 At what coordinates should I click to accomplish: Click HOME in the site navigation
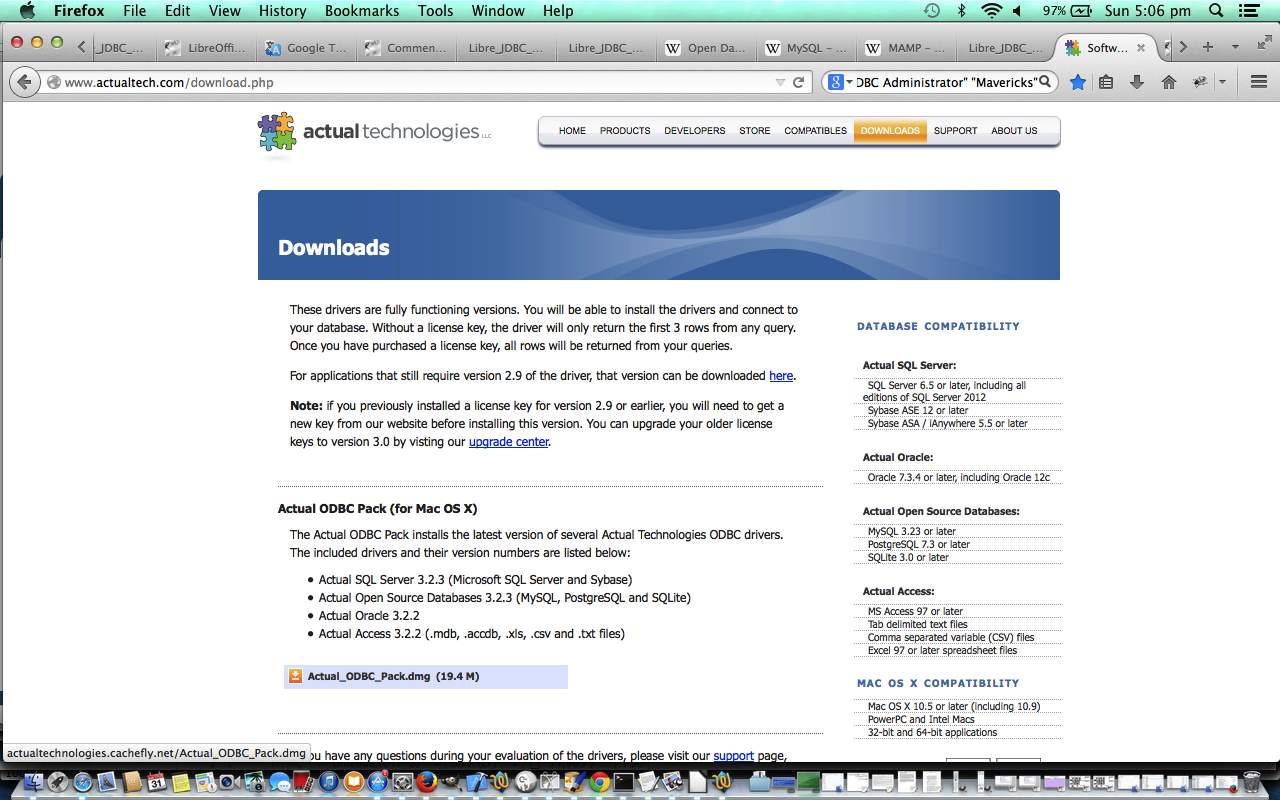pos(572,131)
